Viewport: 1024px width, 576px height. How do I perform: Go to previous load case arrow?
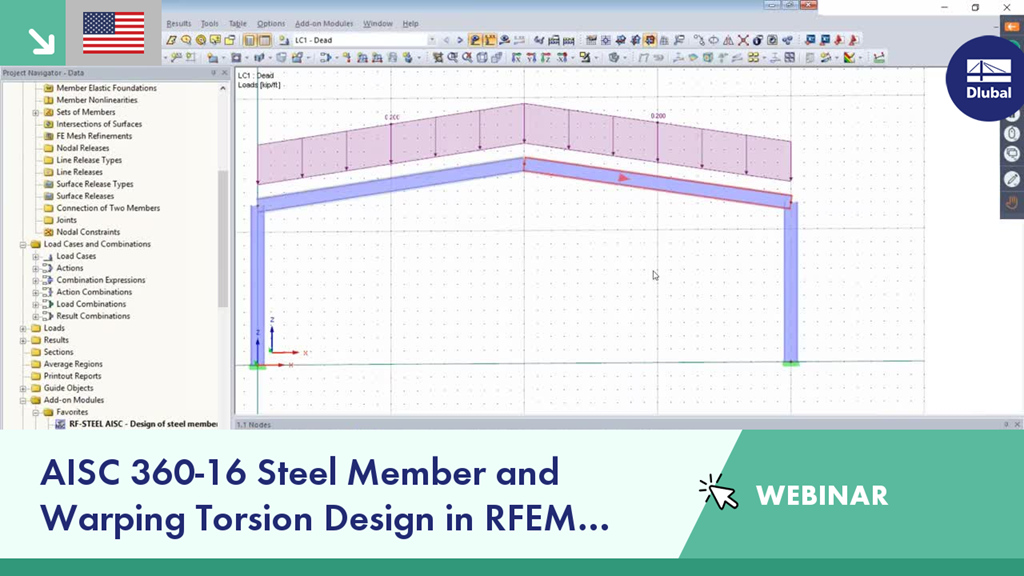click(447, 40)
